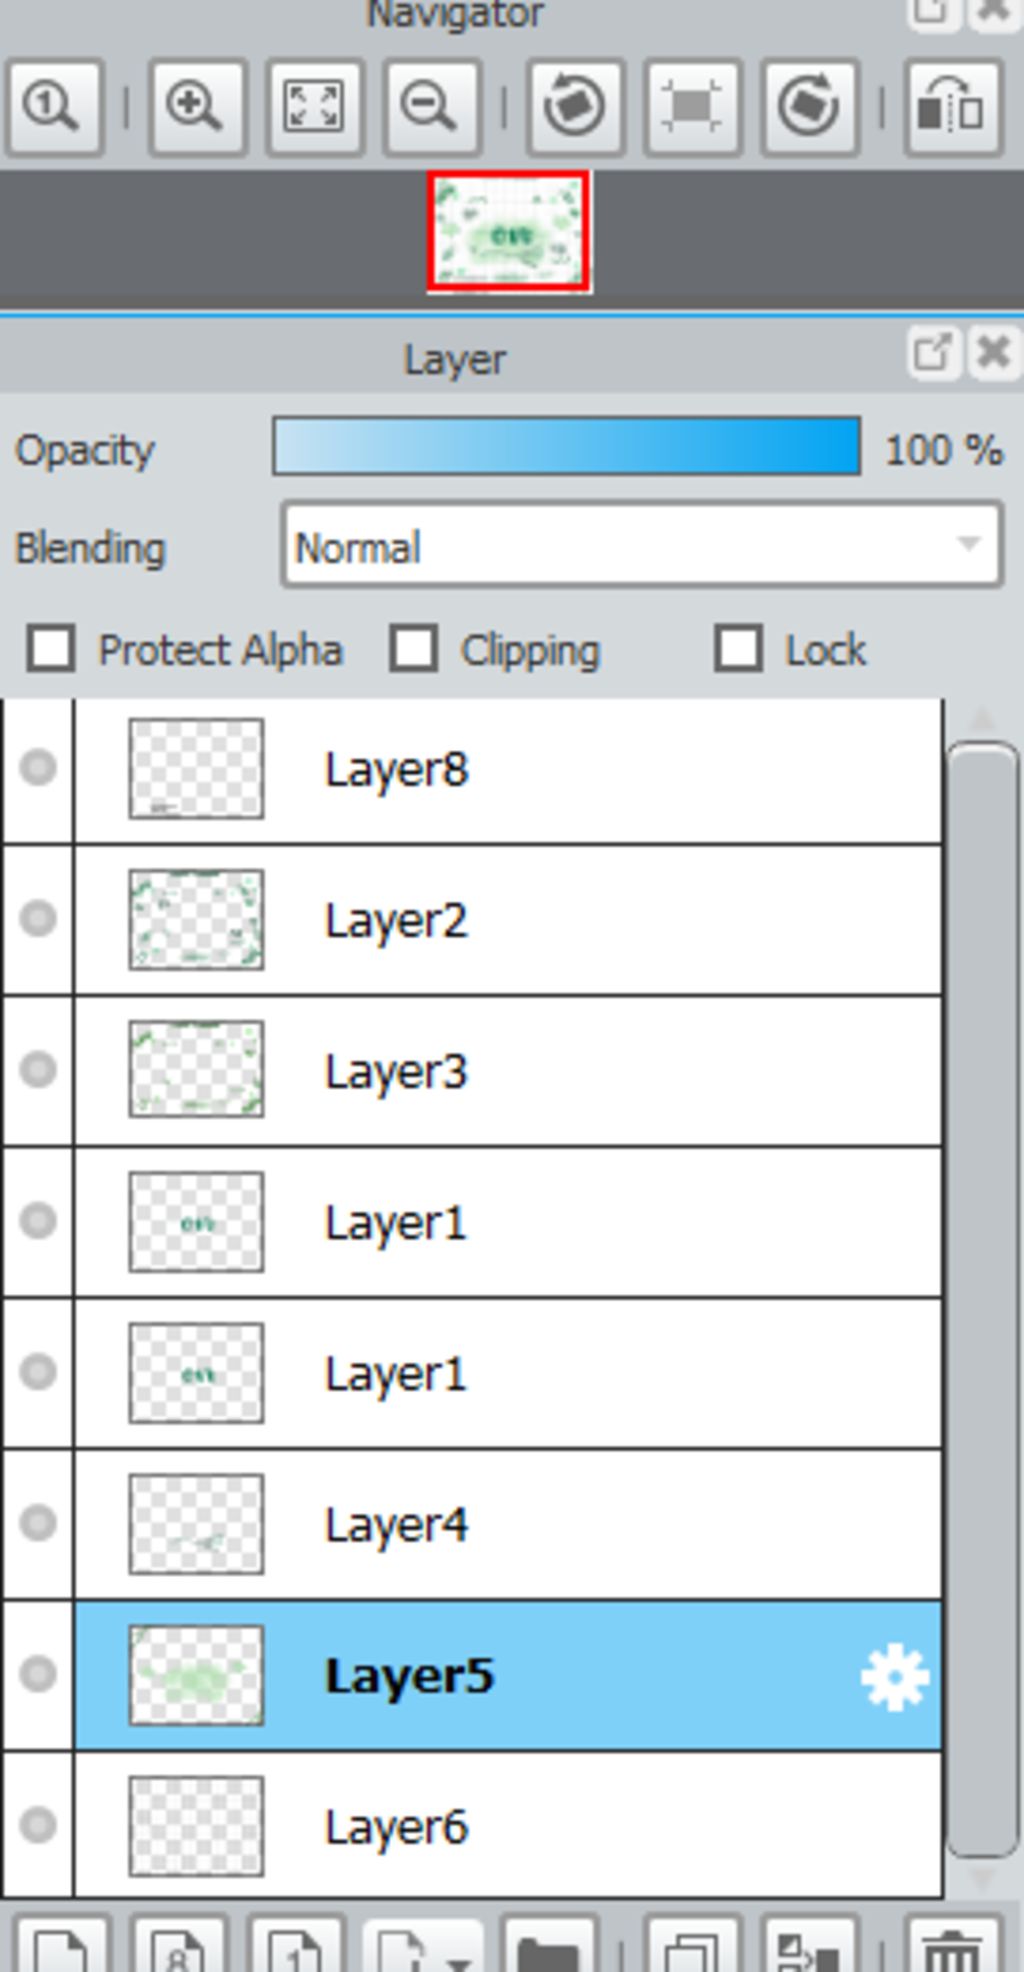The width and height of the screenshot is (1024, 1972).
Task: Select Layer4 in the layer list
Action: (x=508, y=1524)
